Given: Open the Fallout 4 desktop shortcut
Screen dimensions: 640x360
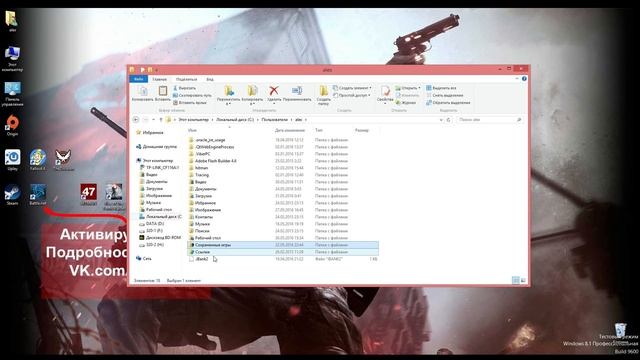Looking at the screenshot, I should (x=38, y=160).
